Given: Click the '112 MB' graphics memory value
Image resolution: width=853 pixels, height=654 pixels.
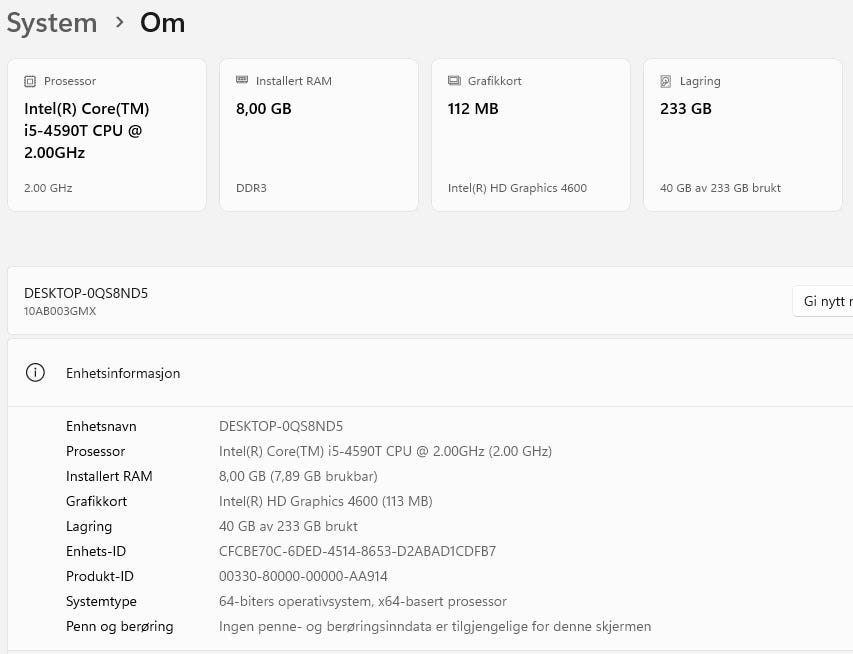Looking at the screenshot, I should click(473, 109).
